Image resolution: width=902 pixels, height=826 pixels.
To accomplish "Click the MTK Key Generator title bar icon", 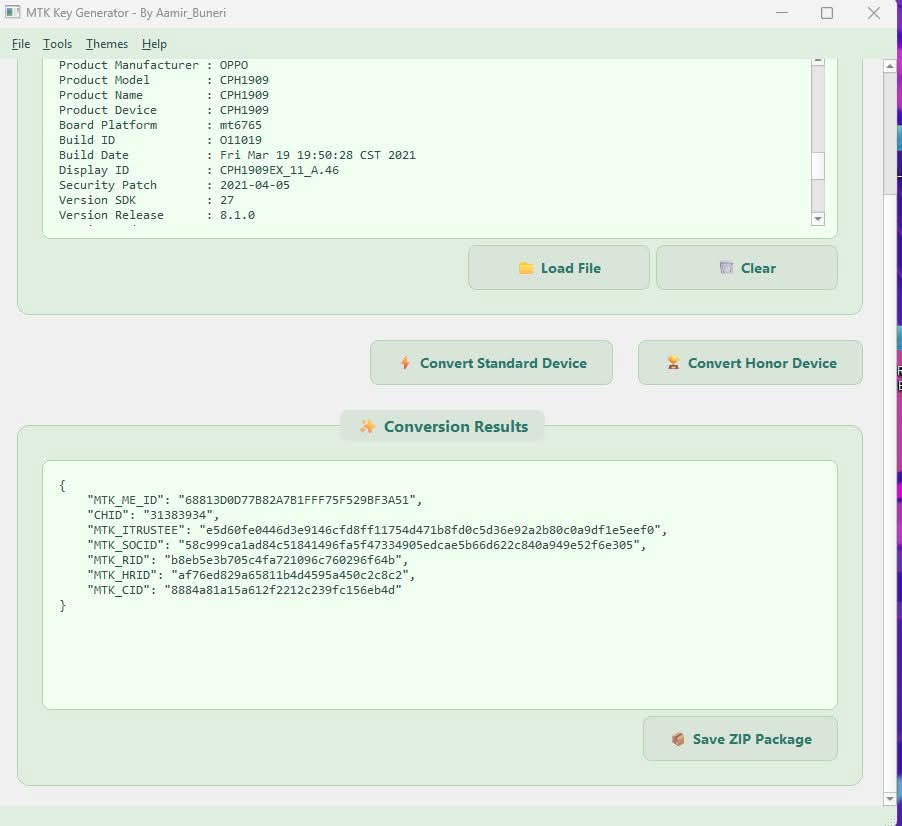I will pos(13,13).
